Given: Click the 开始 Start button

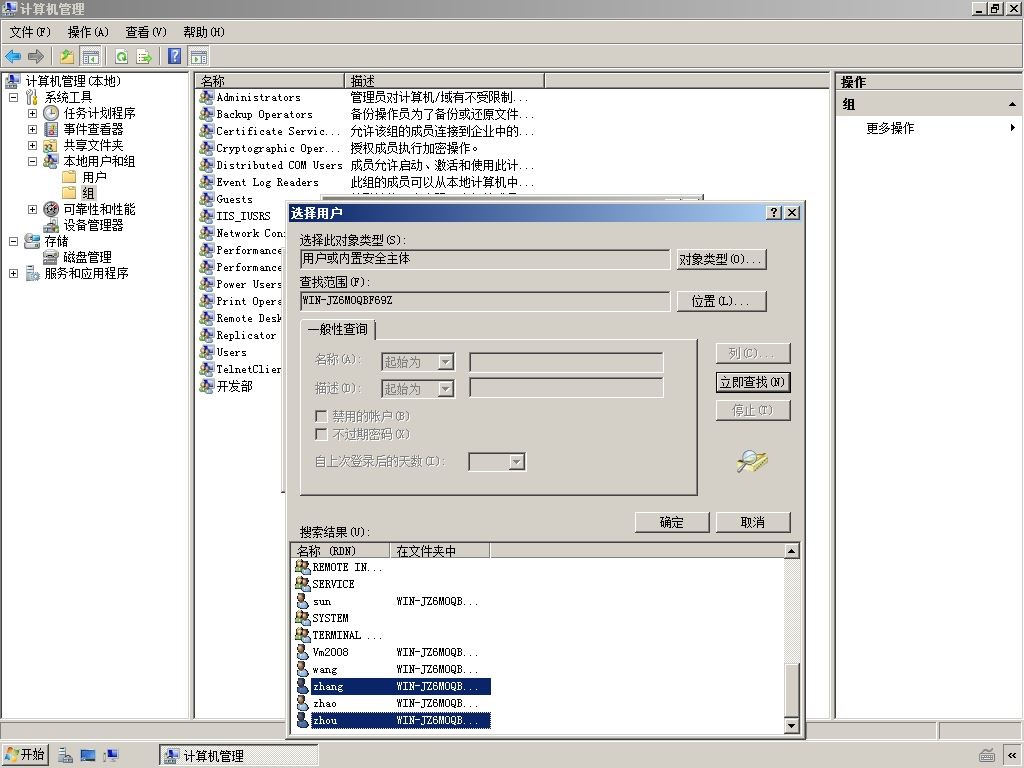Looking at the screenshot, I should click(25, 755).
